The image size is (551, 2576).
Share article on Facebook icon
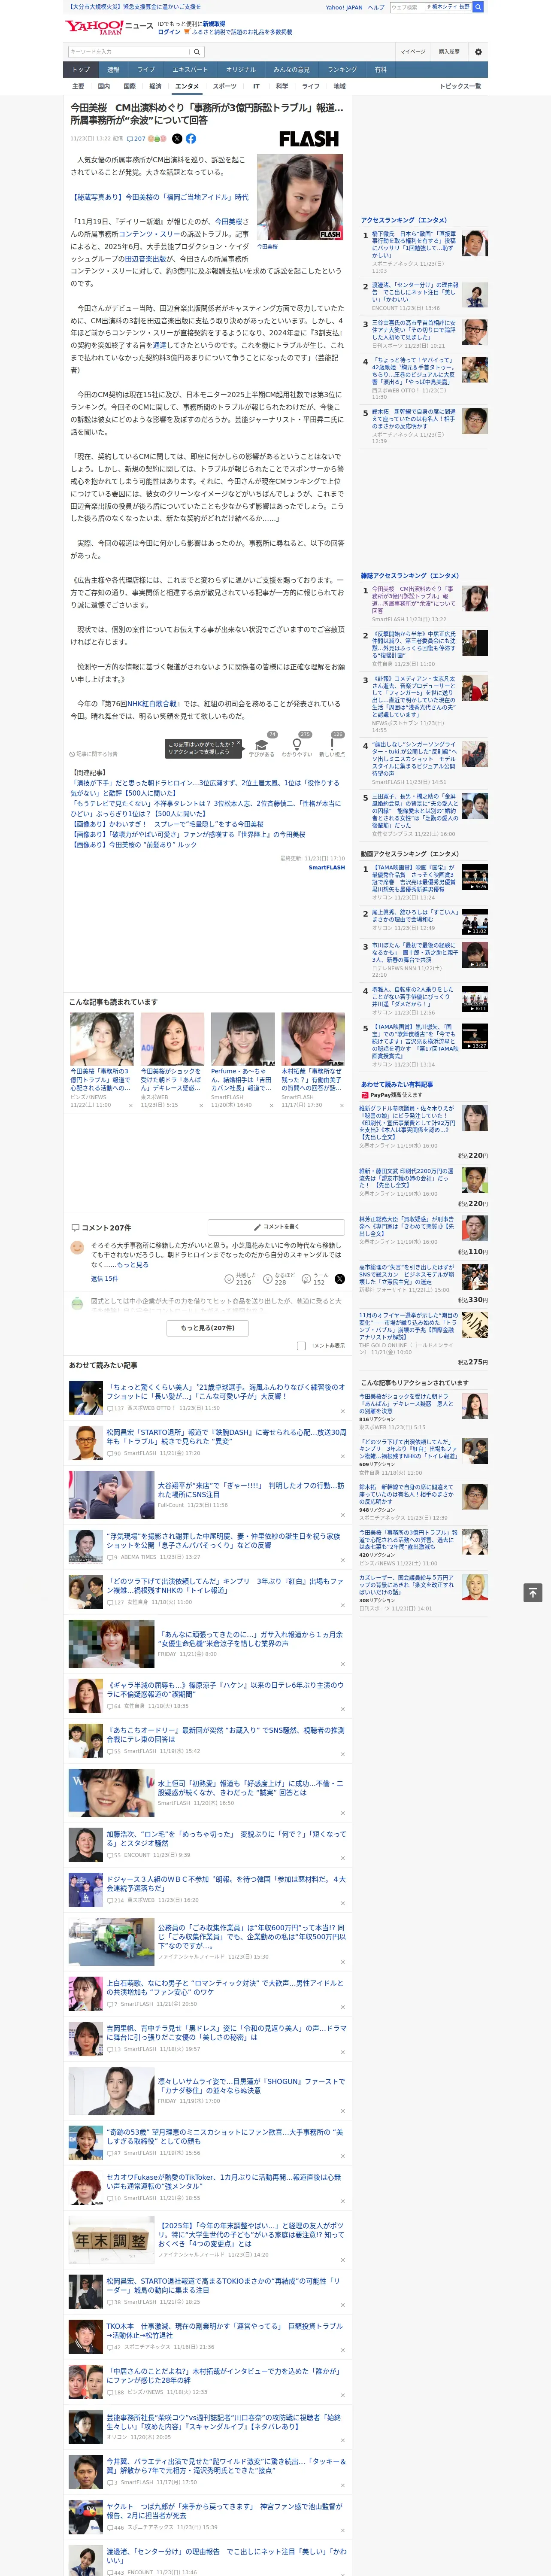click(x=191, y=139)
